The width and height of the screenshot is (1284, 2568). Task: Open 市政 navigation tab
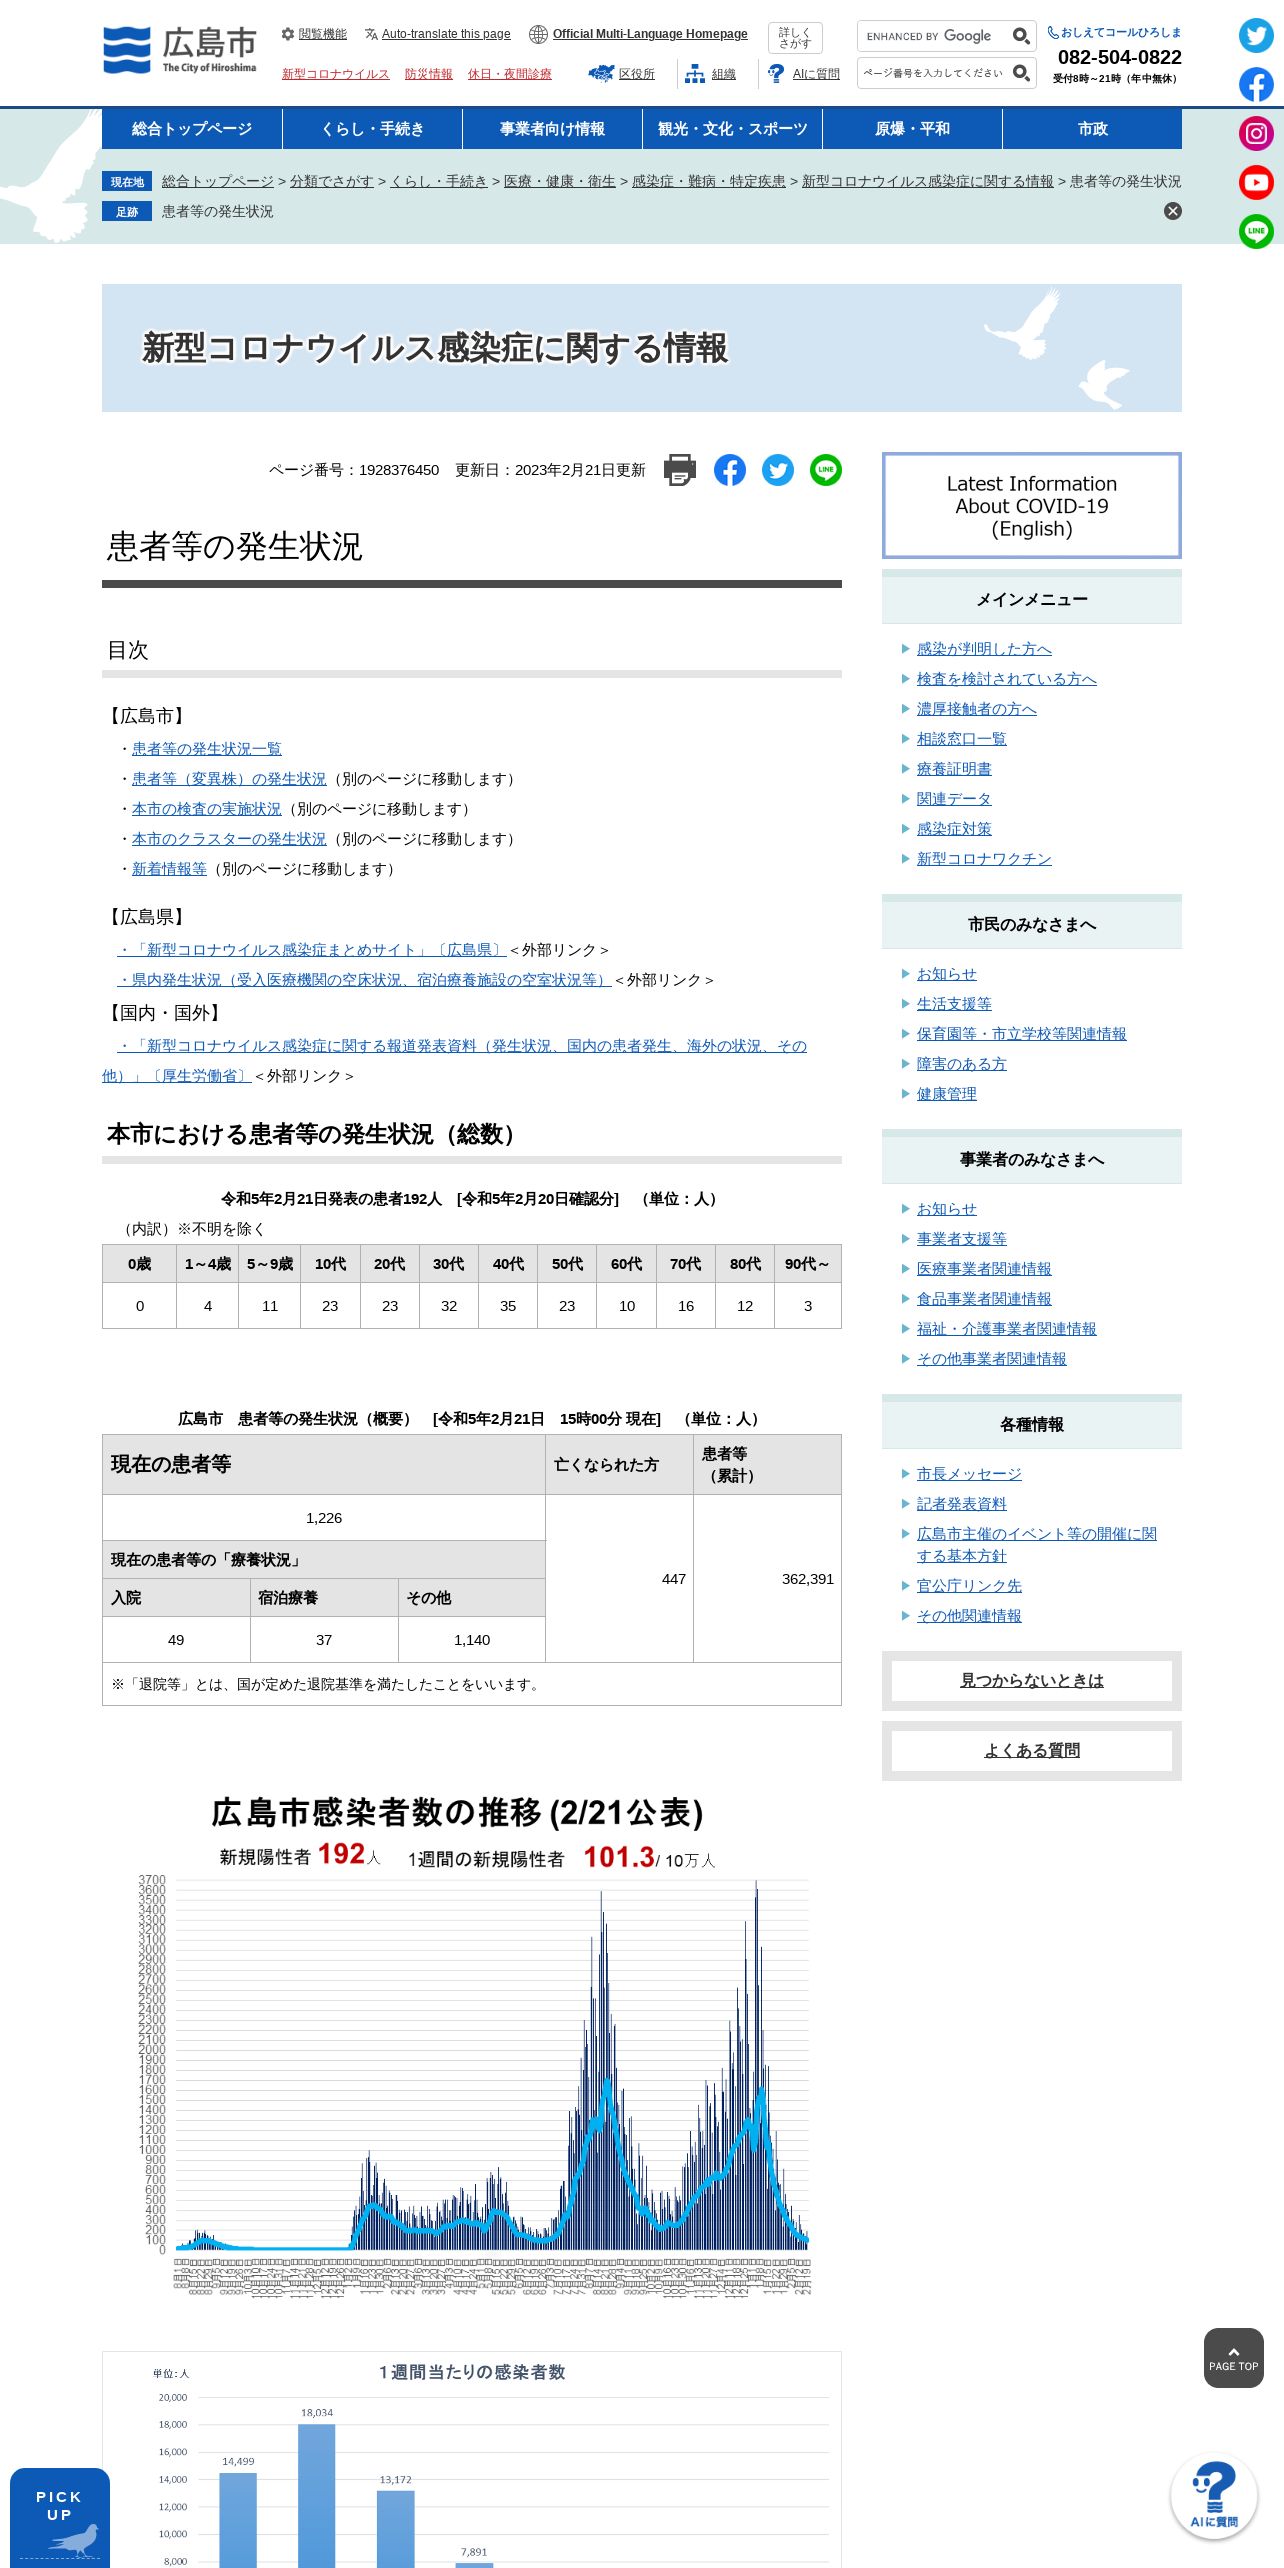1092,129
